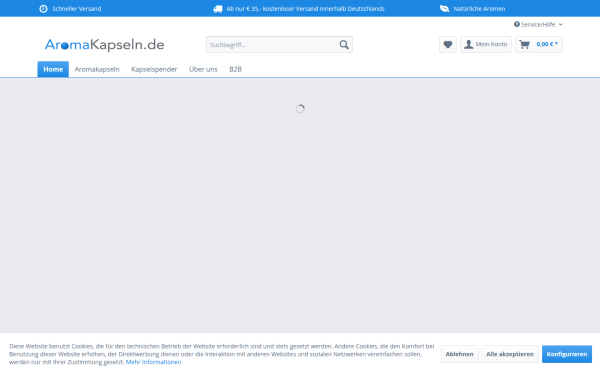Screen dimensions: 600x375
Task: Click the shopping cart icon
Action: coord(525,44)
